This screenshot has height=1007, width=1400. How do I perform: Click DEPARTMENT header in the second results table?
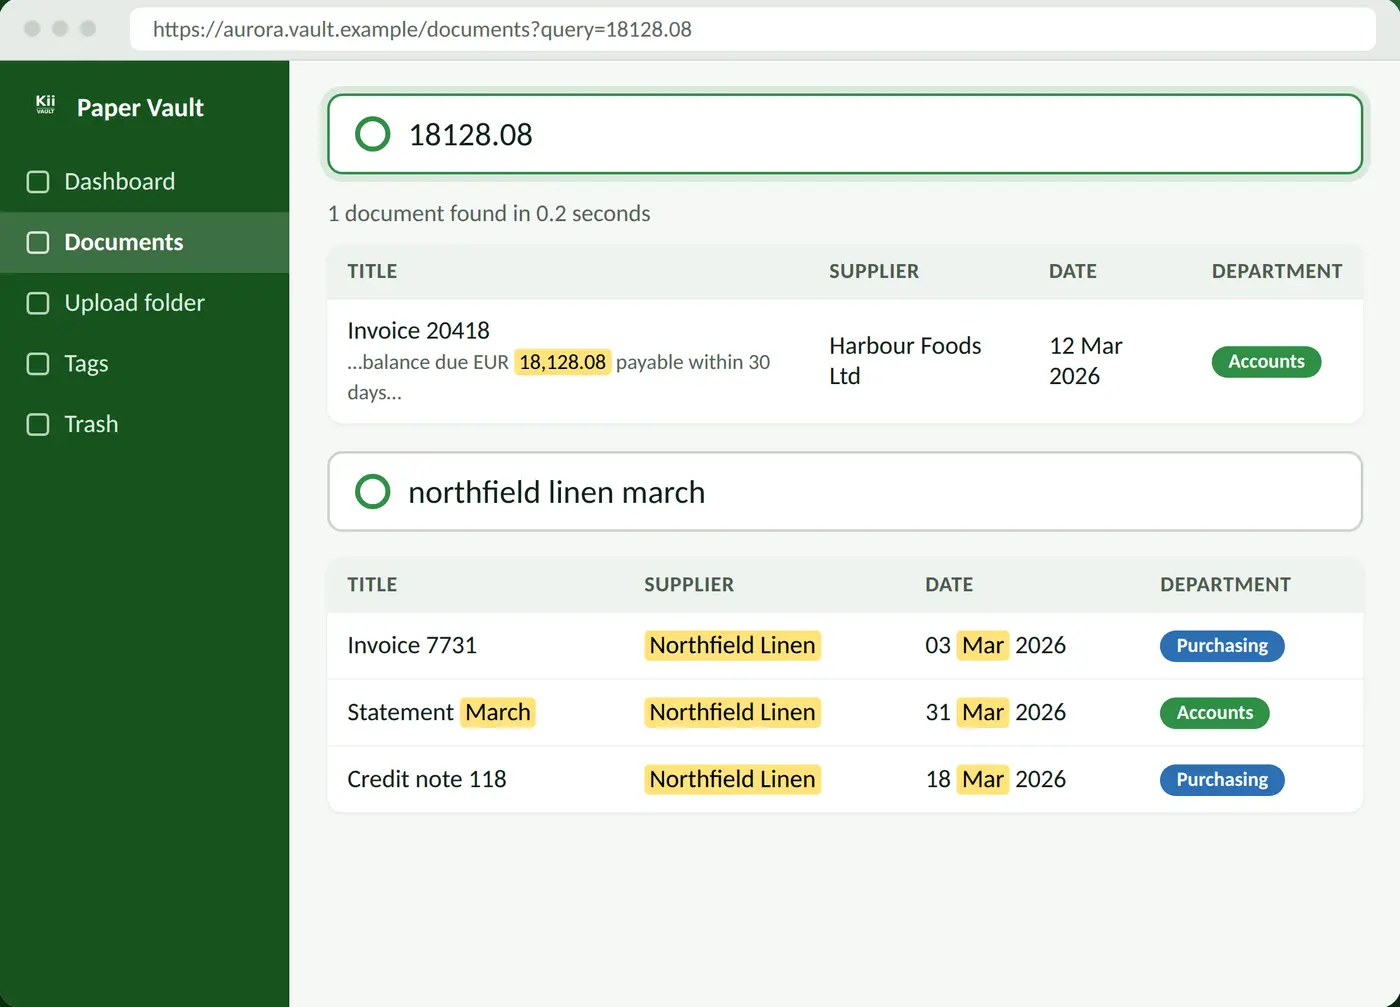pyautogui.click(x=1225, y=585)
